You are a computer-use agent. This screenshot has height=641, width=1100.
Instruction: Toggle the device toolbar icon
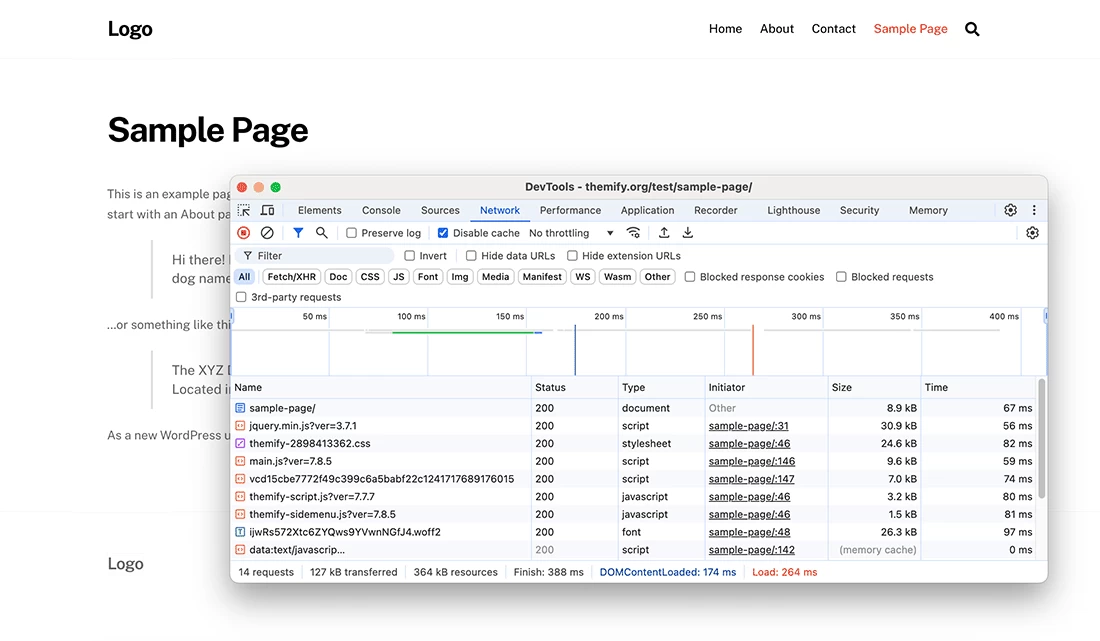267,211
